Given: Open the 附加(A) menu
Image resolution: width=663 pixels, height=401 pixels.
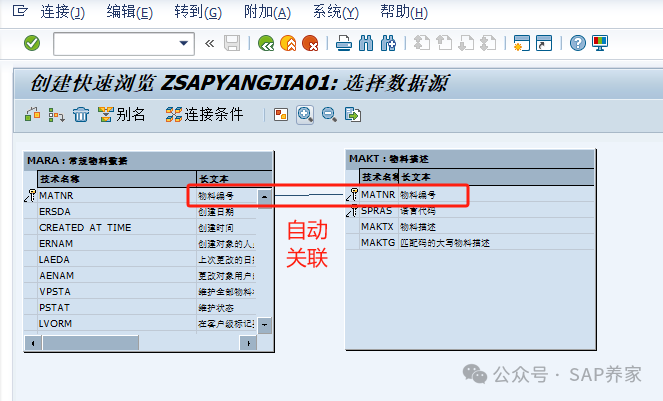Looking at the screenshot, I should 267,12.
